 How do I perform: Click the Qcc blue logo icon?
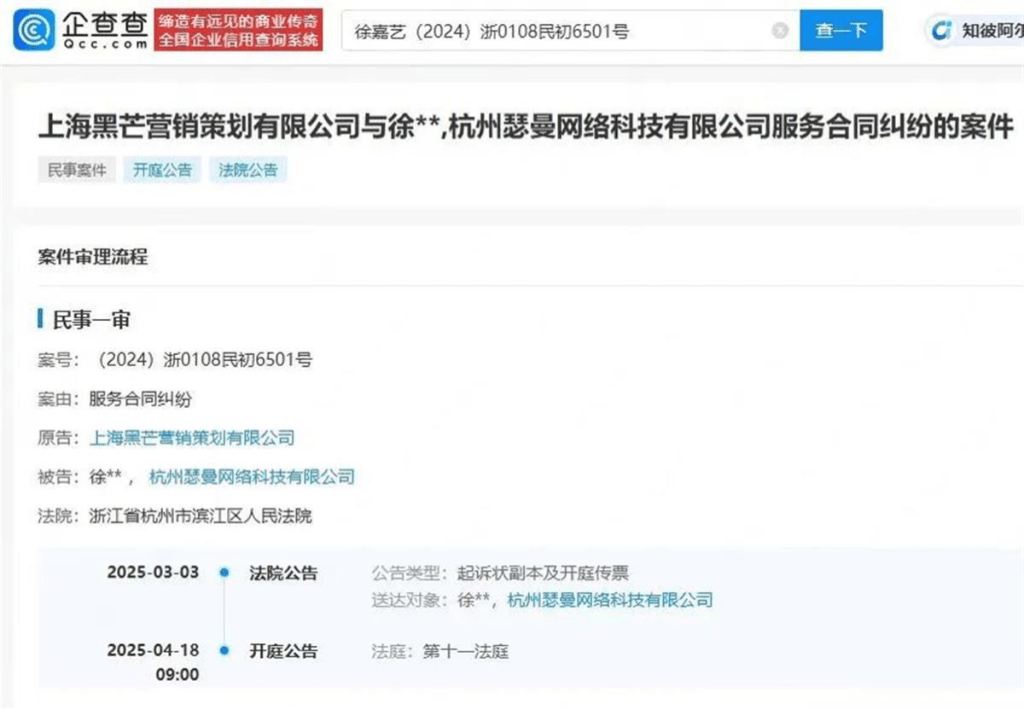point(34,29)
